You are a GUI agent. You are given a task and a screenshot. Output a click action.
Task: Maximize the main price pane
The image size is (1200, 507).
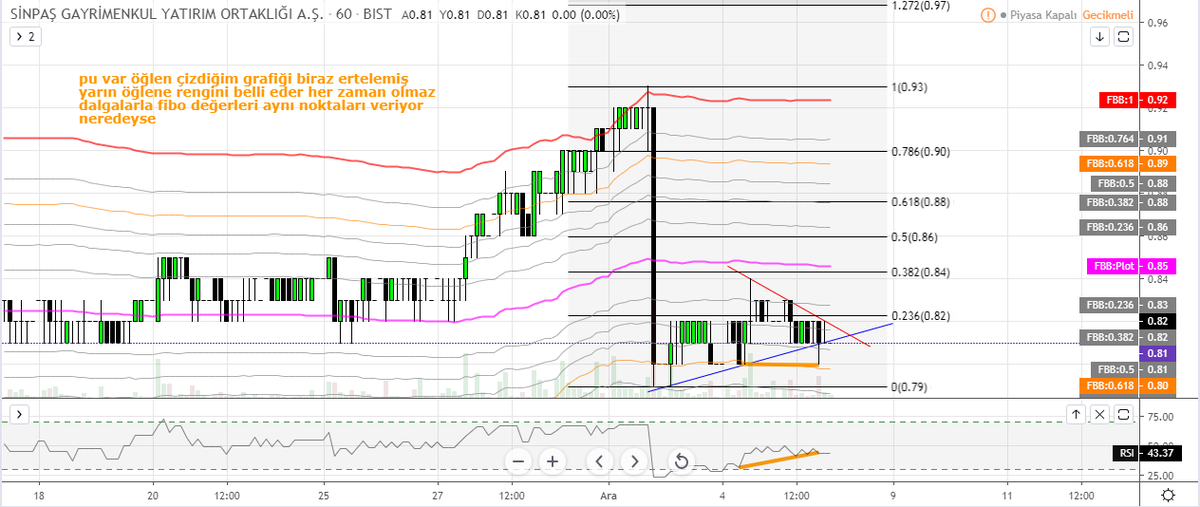tap(1123, 37)
